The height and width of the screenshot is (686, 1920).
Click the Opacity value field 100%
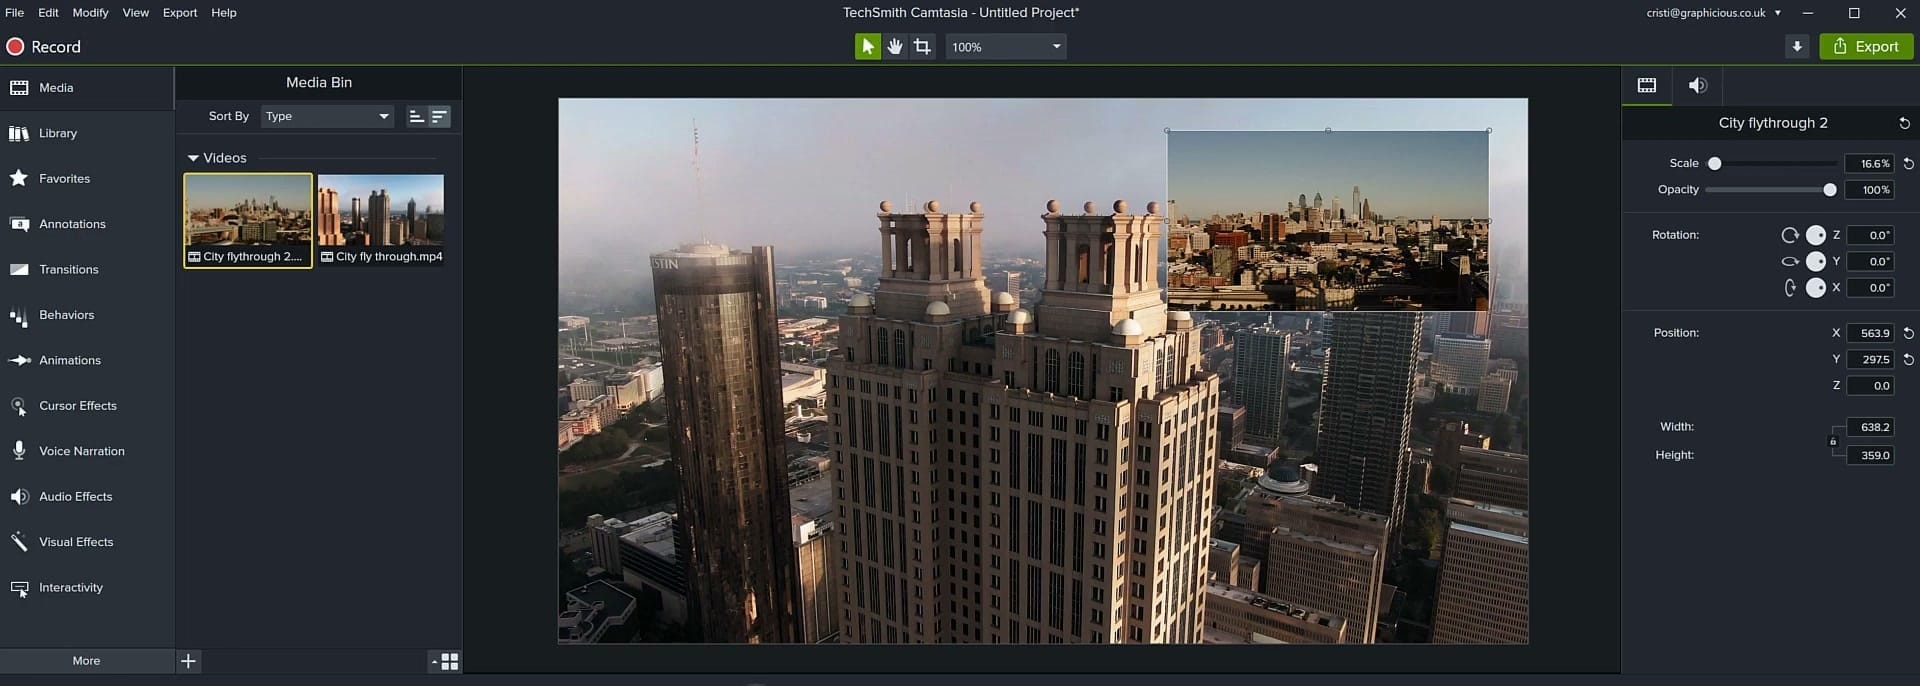coord(1869,190)
